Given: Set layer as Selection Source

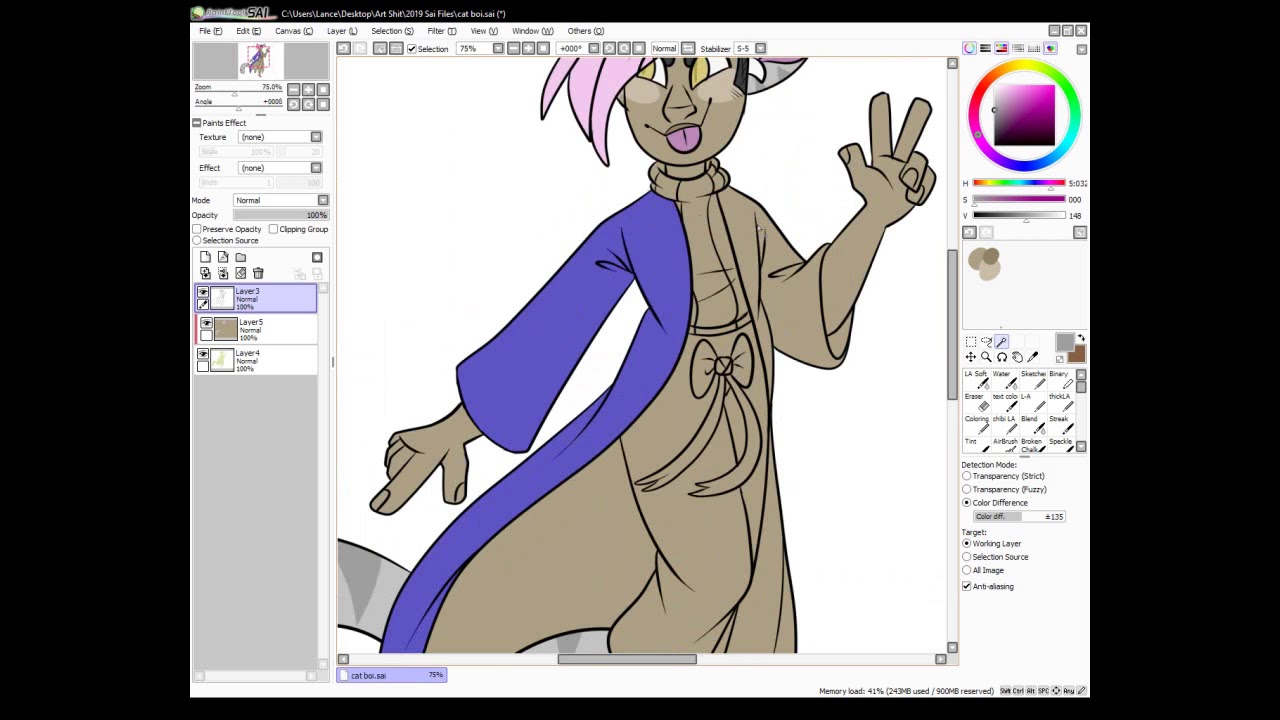Looking at the screenshot, I should [197, 240].
